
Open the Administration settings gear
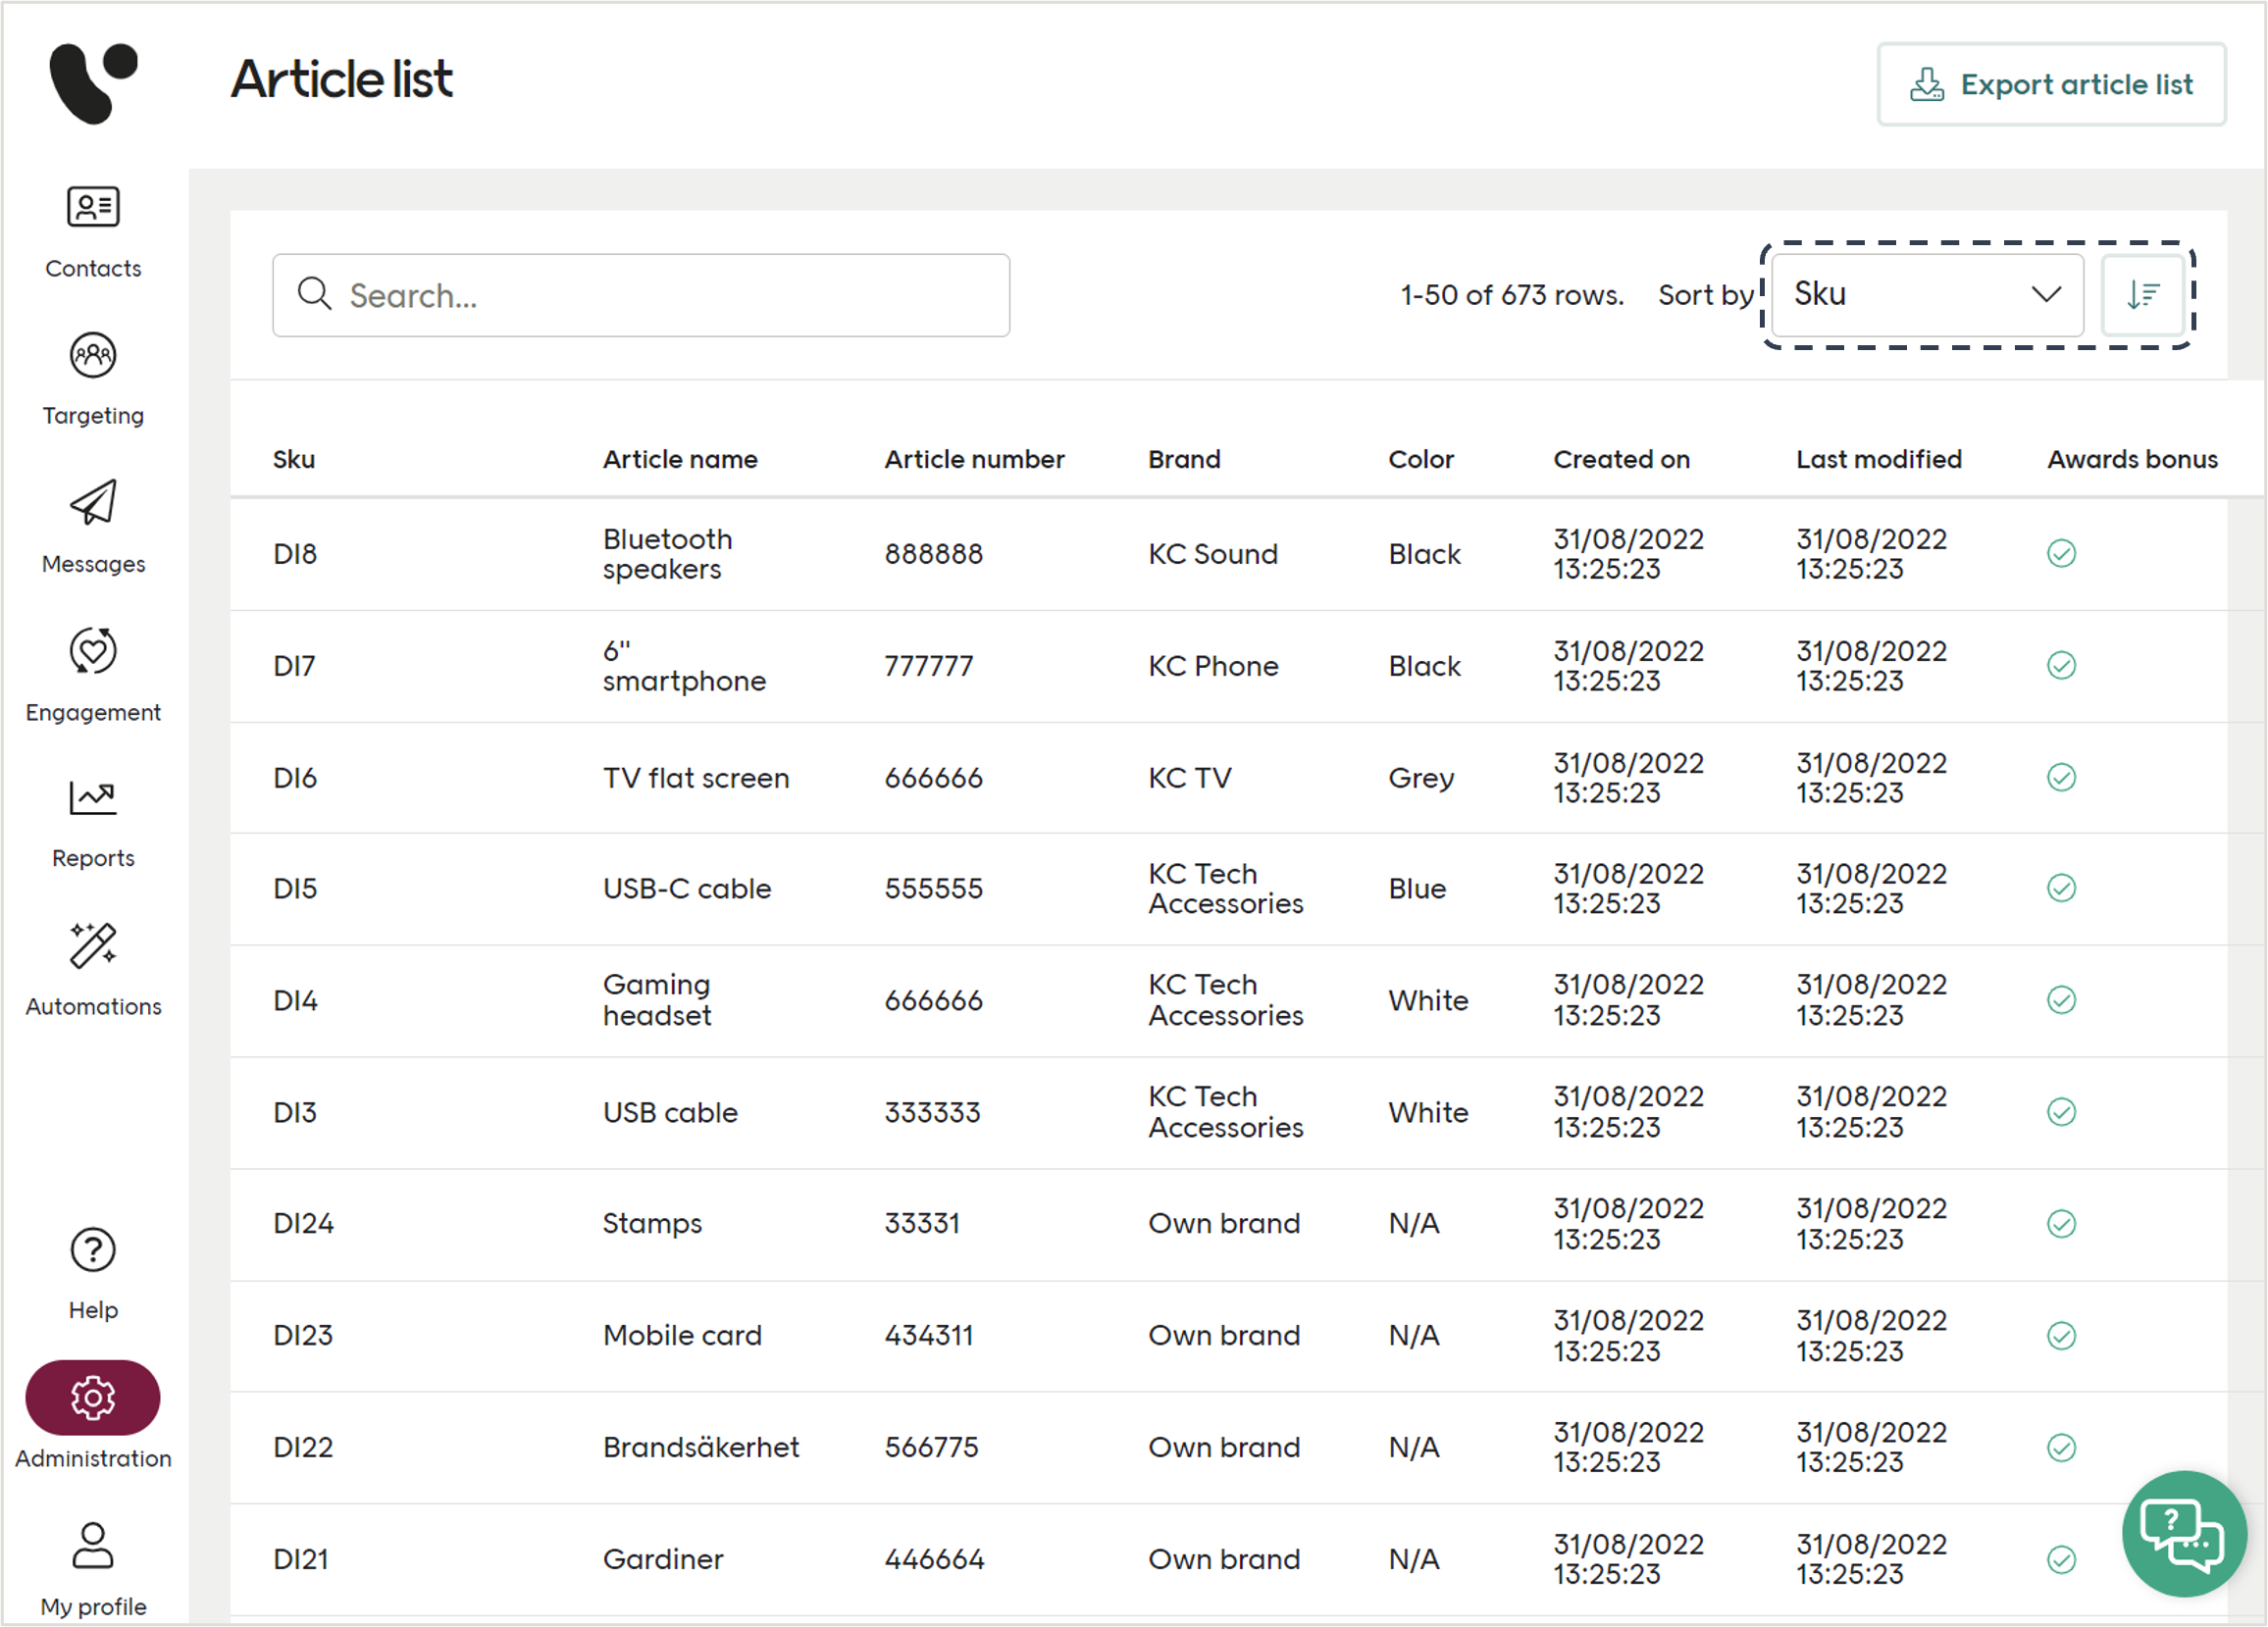tap(92, 1398)
